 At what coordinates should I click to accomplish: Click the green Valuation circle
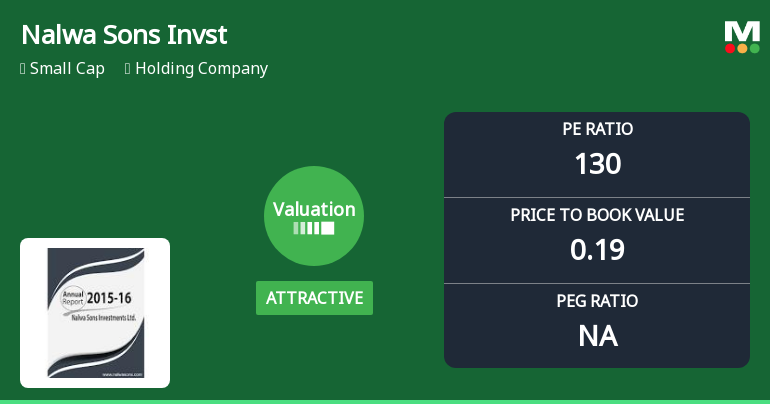(314, 216)
